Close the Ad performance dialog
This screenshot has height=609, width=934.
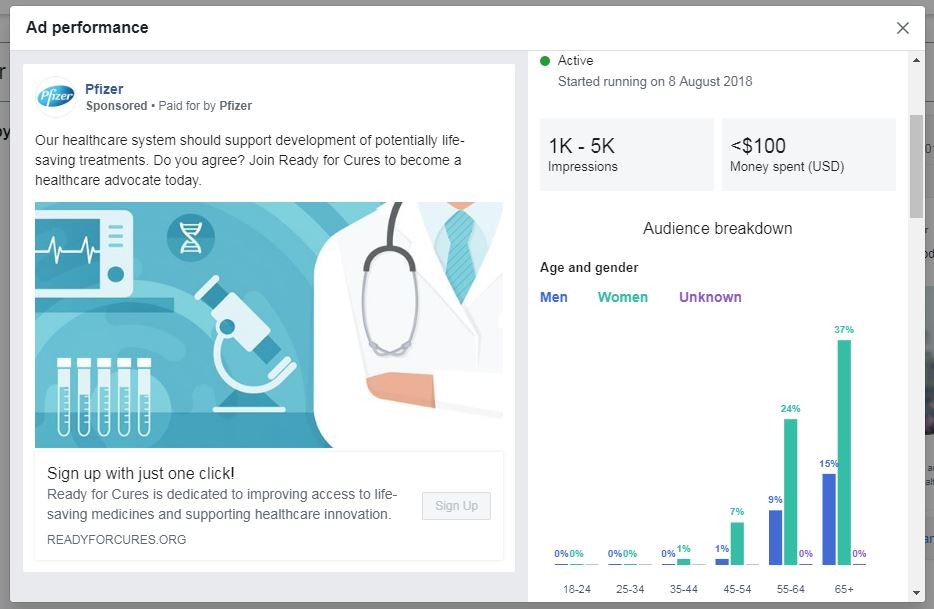click(902, 28)
